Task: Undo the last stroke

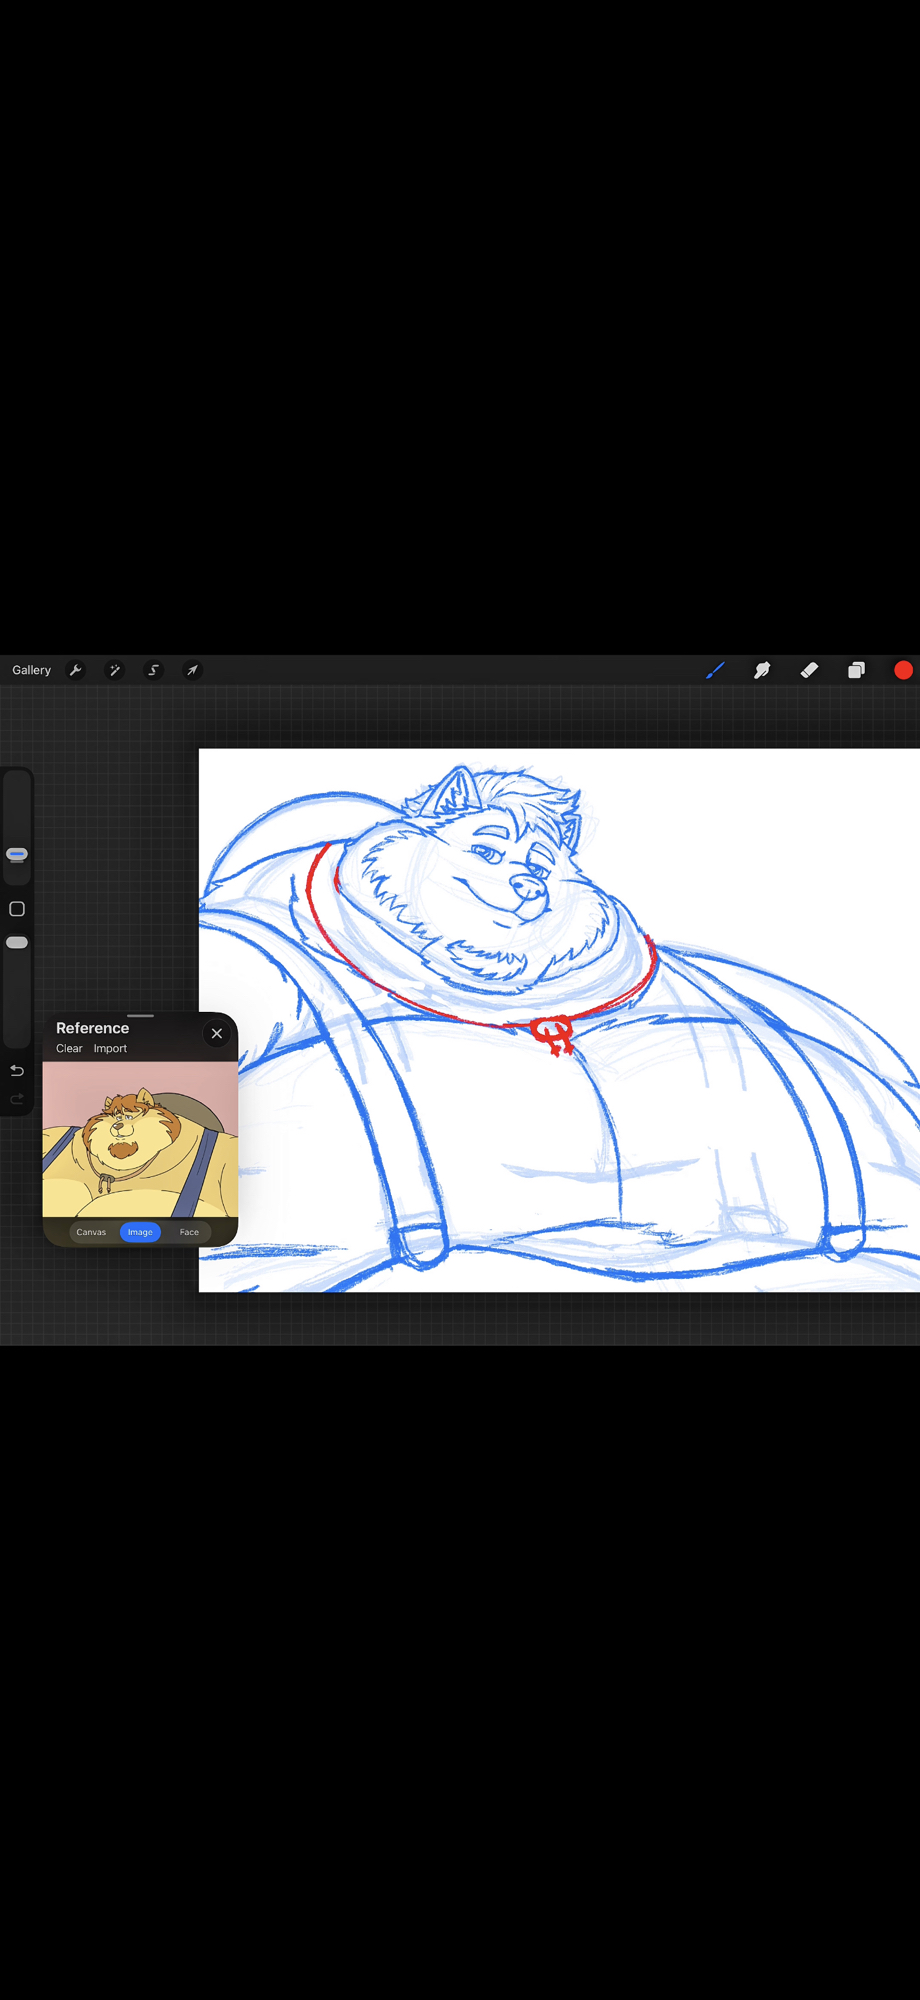Action: 17,1070
